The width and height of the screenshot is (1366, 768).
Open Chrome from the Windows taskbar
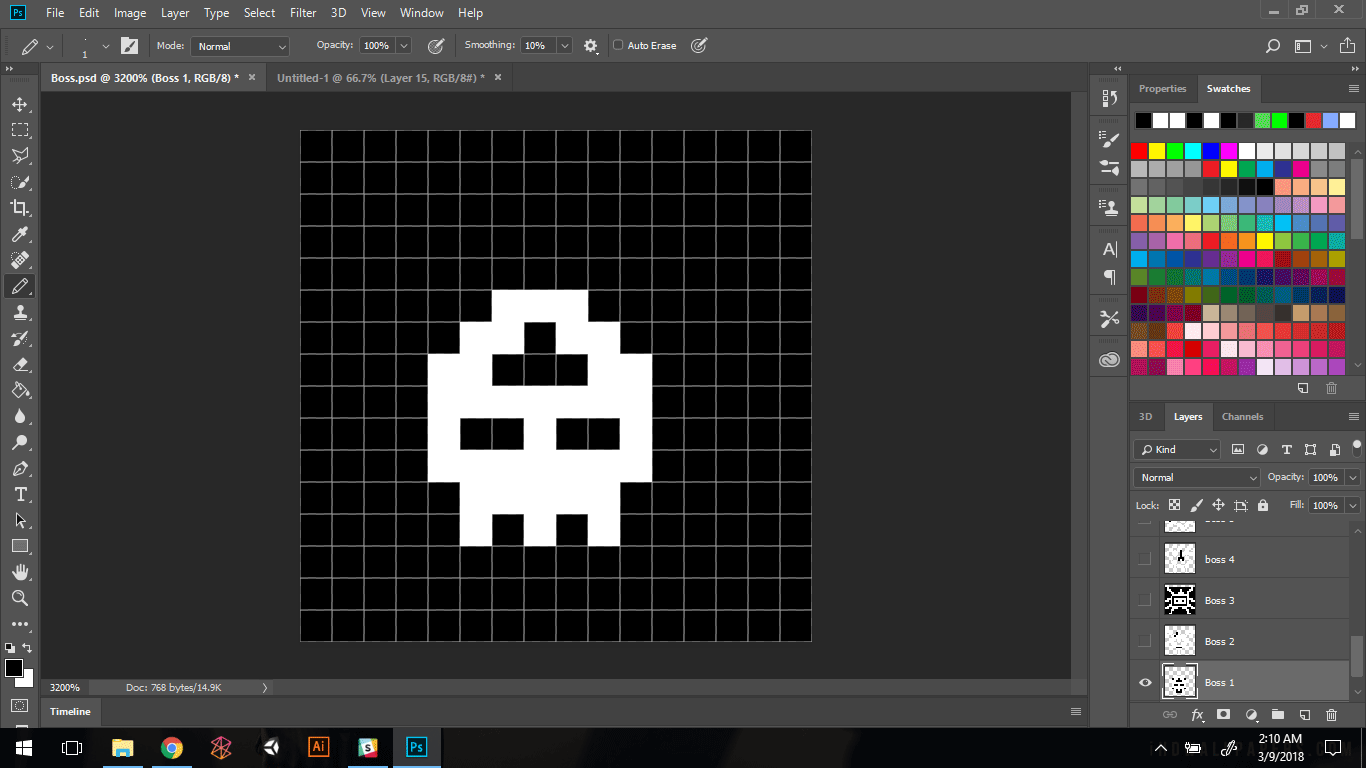(172, 747)
